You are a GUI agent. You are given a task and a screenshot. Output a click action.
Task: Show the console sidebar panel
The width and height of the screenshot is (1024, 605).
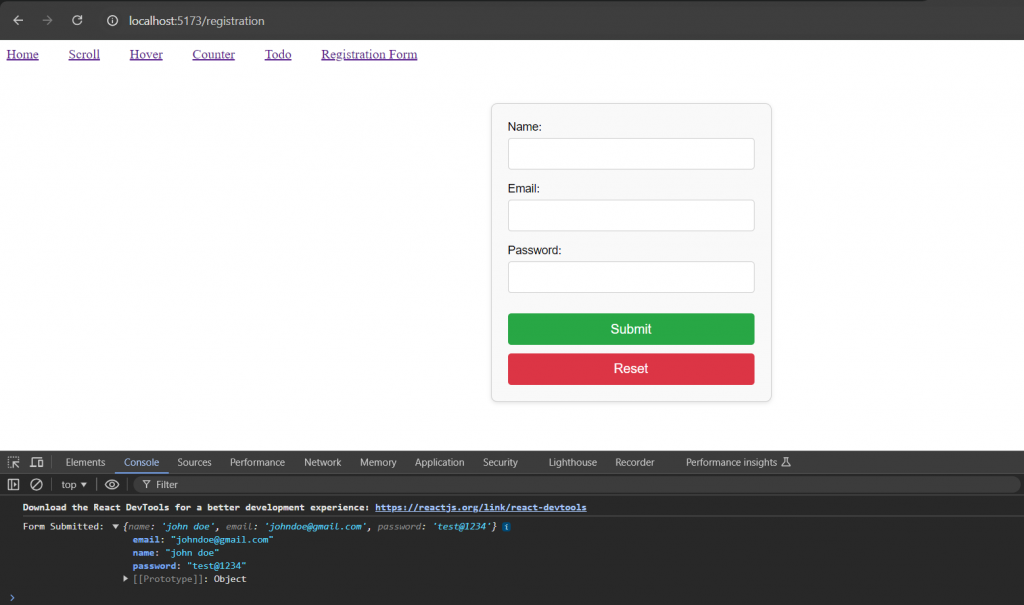(14, 485)
